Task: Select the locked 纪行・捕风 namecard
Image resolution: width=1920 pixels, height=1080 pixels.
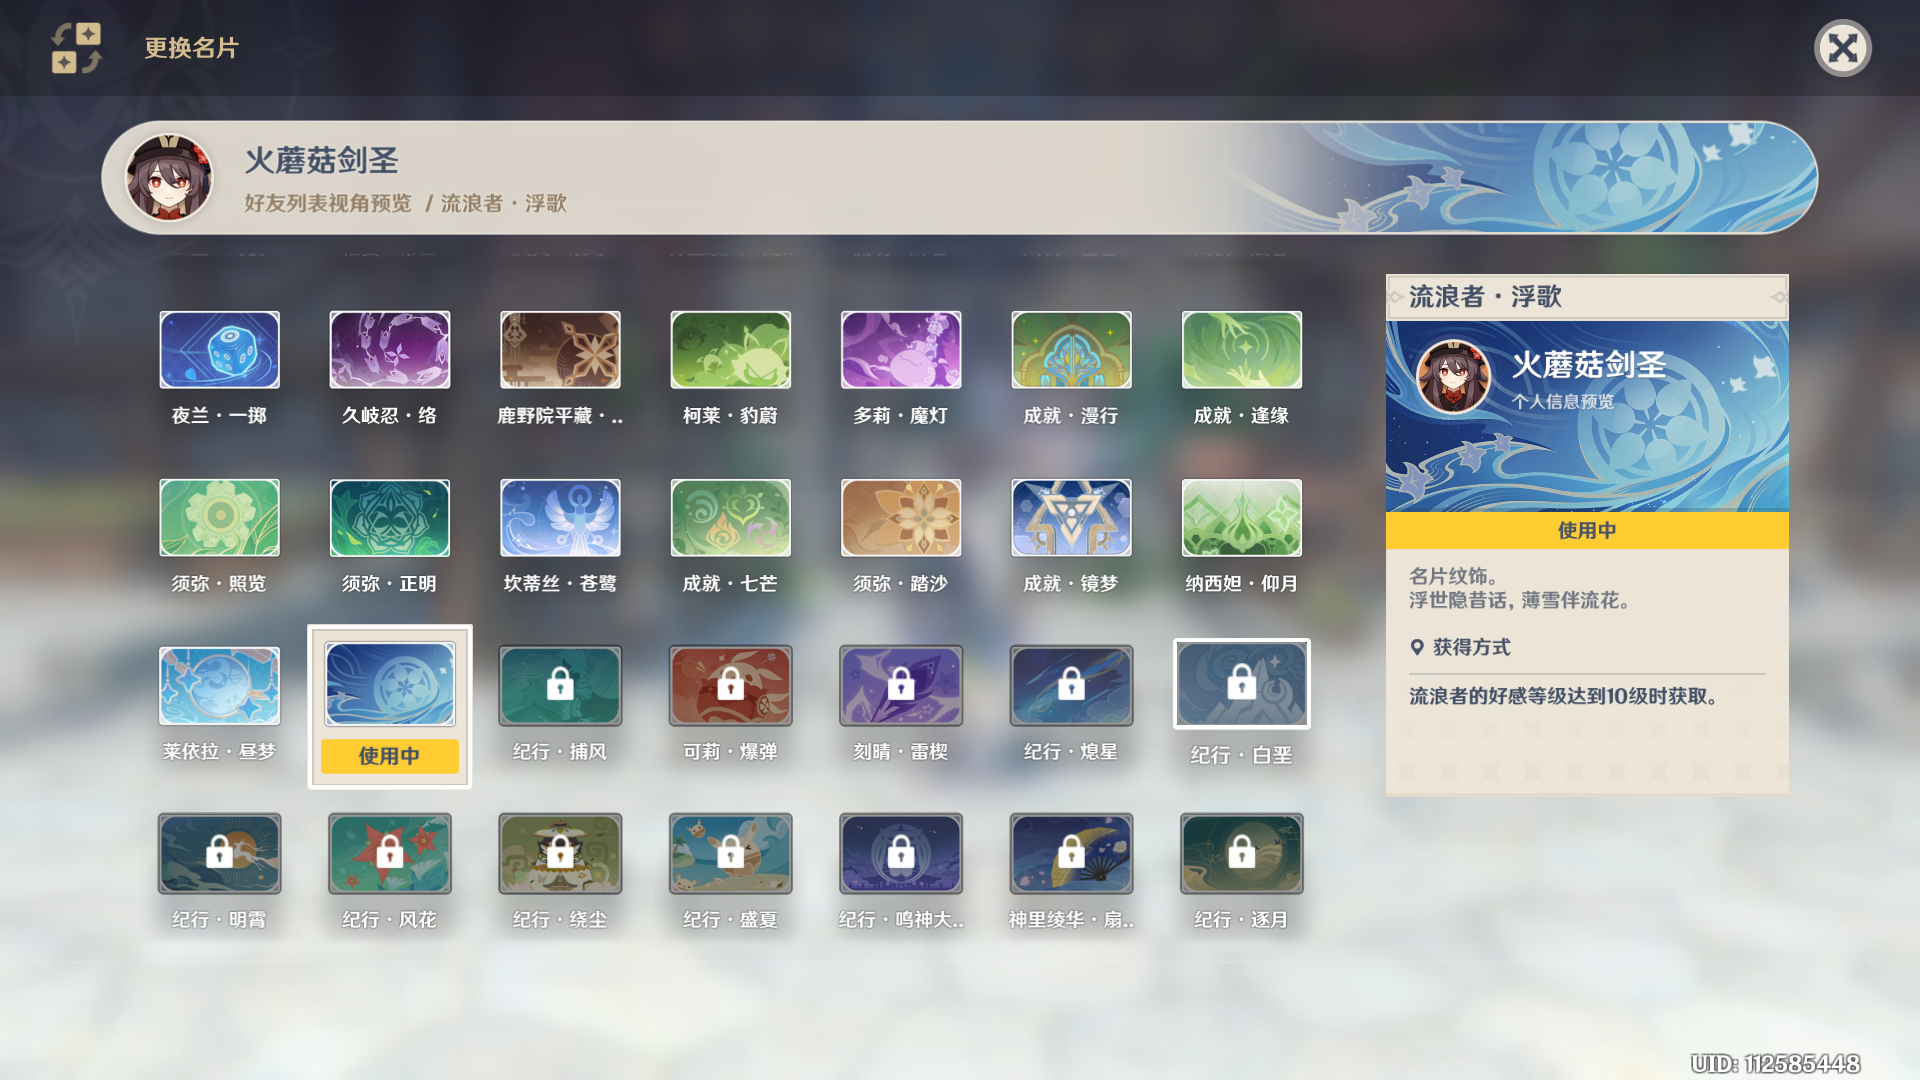Action: 560,686
